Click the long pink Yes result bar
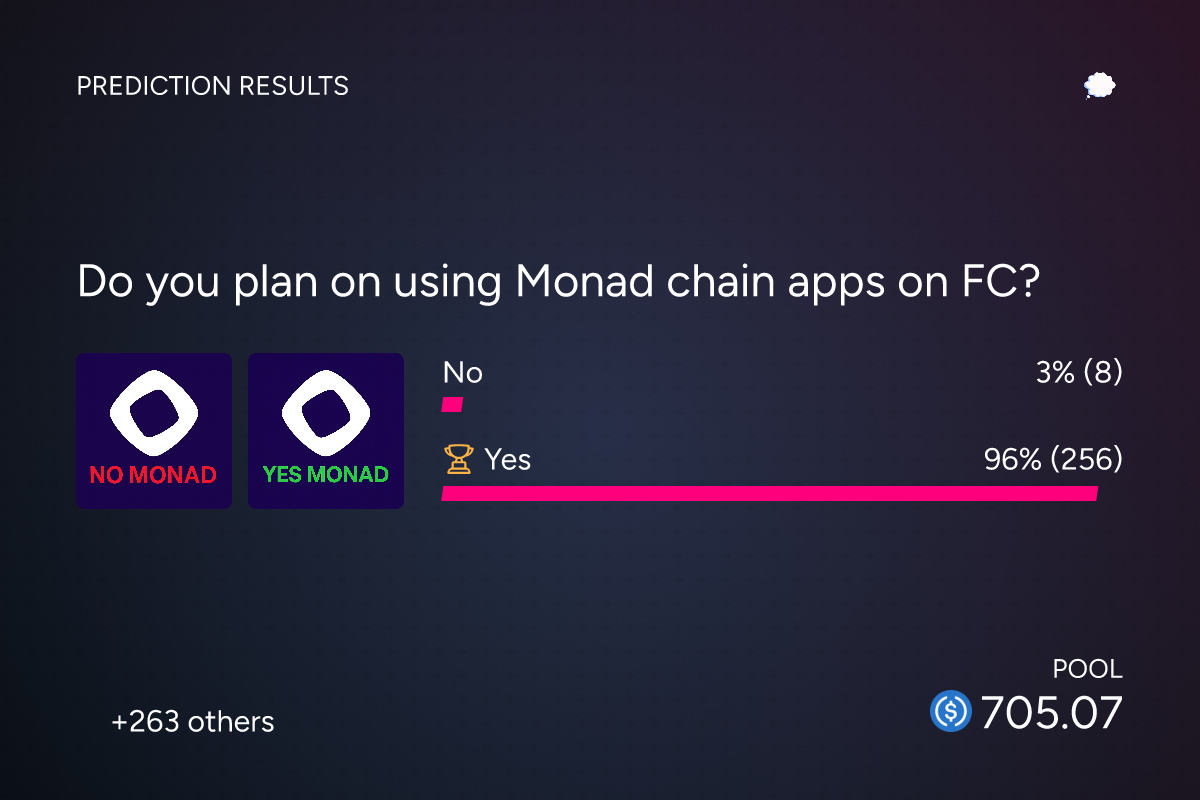Viewport: 1200px width, 800px height. [x=770, y=493]
